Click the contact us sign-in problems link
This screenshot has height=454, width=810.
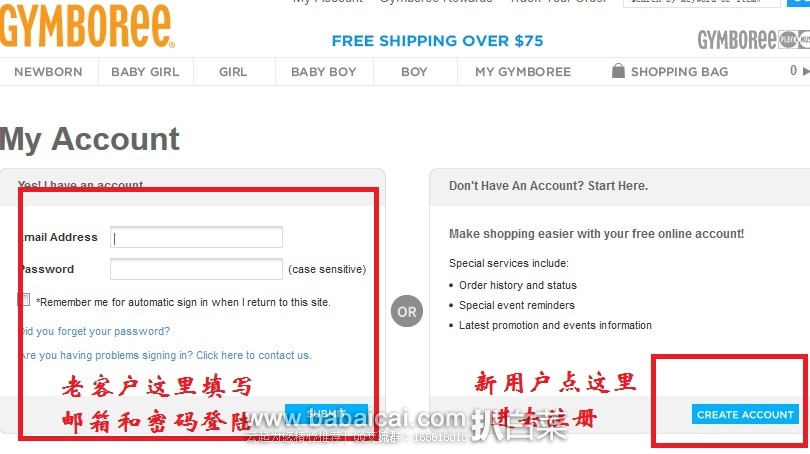166,355
